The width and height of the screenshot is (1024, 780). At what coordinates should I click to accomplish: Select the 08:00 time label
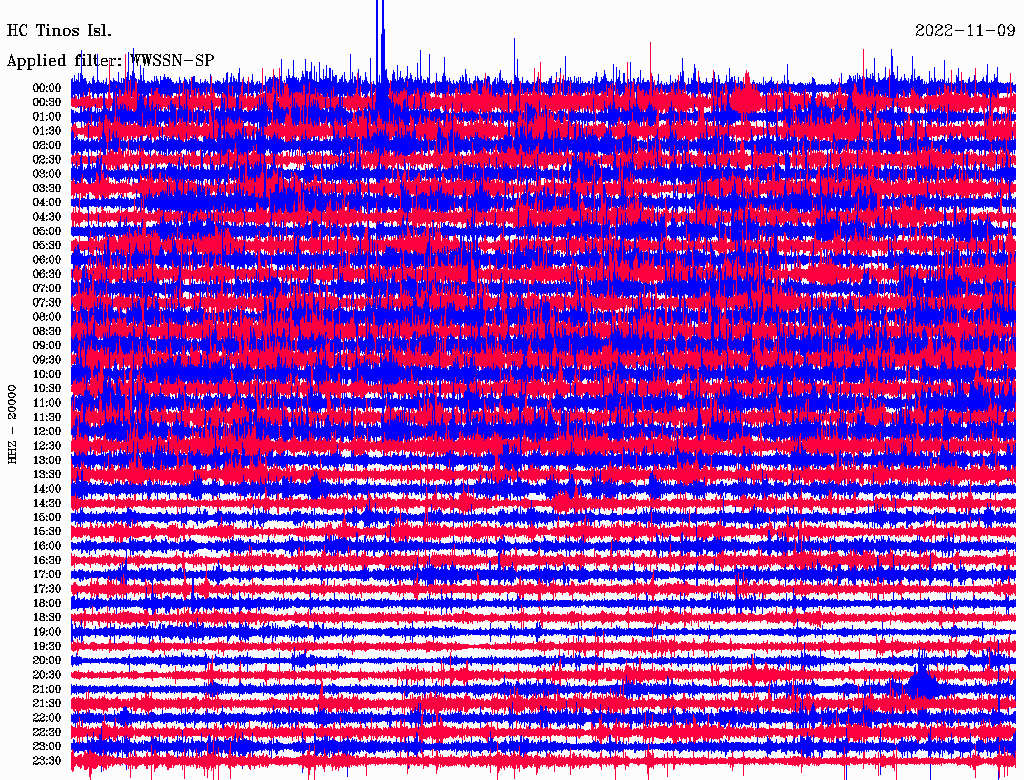coord(47,317)
